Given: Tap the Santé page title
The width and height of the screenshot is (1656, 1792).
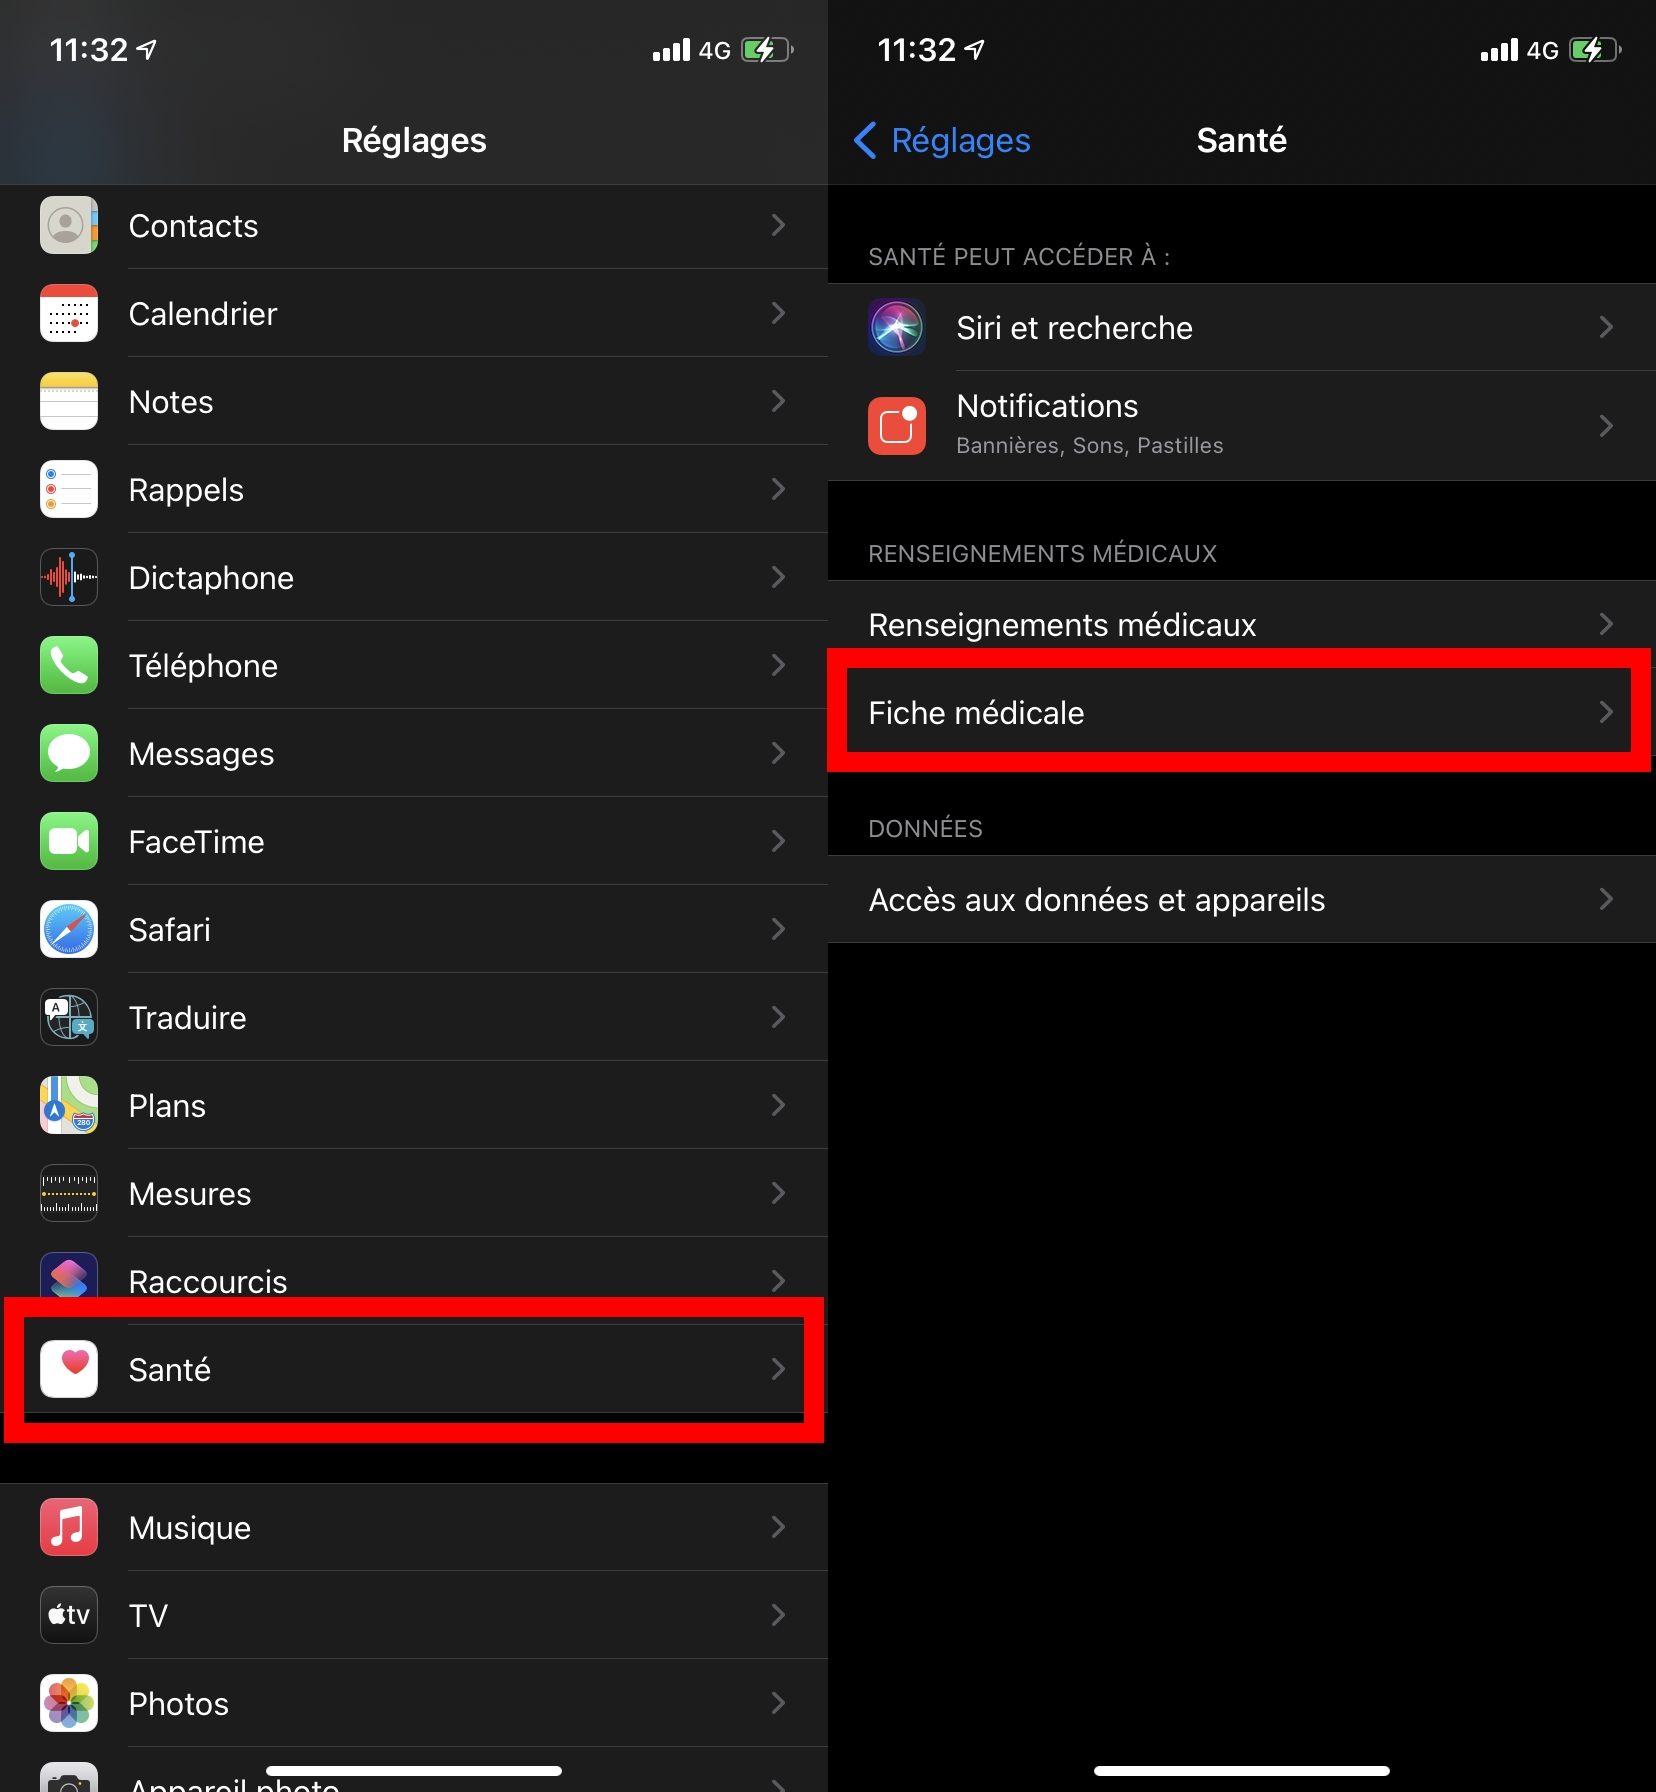Looking at the screenshot, I should (1242, 140).
